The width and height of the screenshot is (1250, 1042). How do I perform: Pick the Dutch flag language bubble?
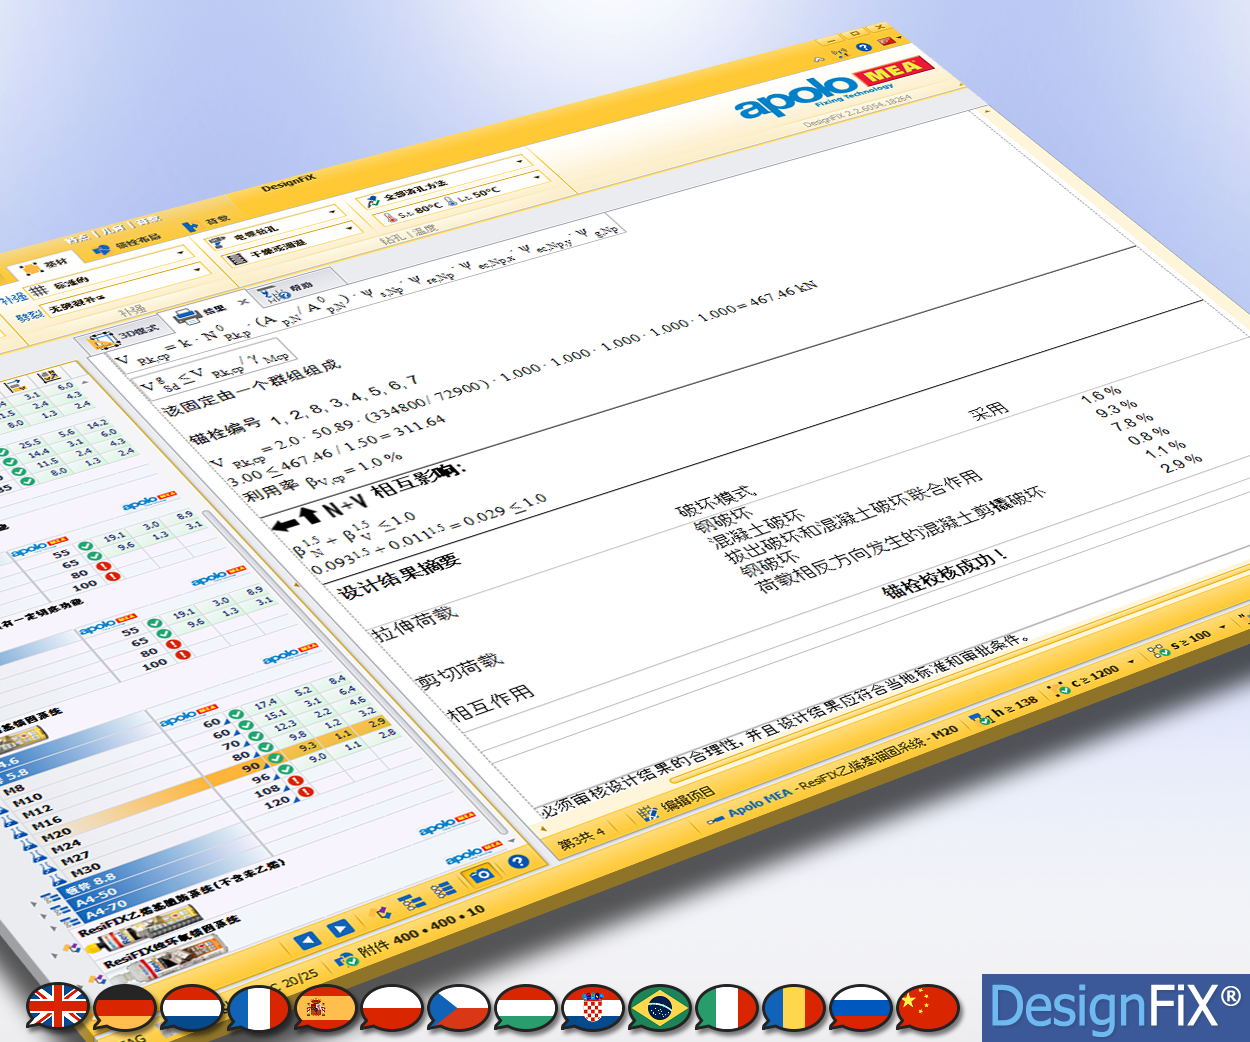click(x=192, y=1008)
